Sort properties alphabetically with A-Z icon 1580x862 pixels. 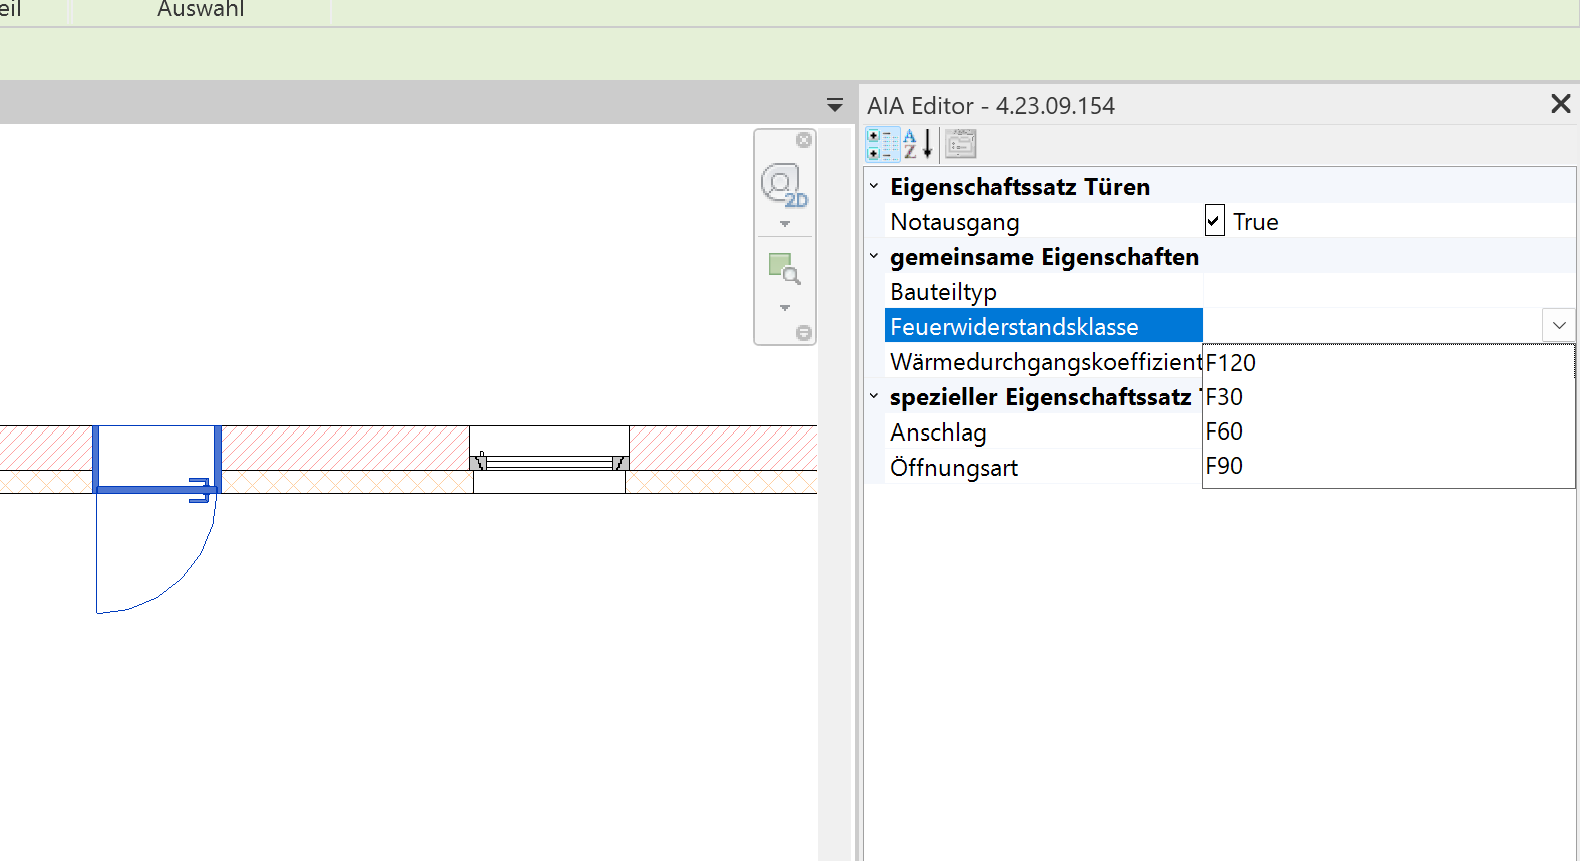tap(918, 144)
